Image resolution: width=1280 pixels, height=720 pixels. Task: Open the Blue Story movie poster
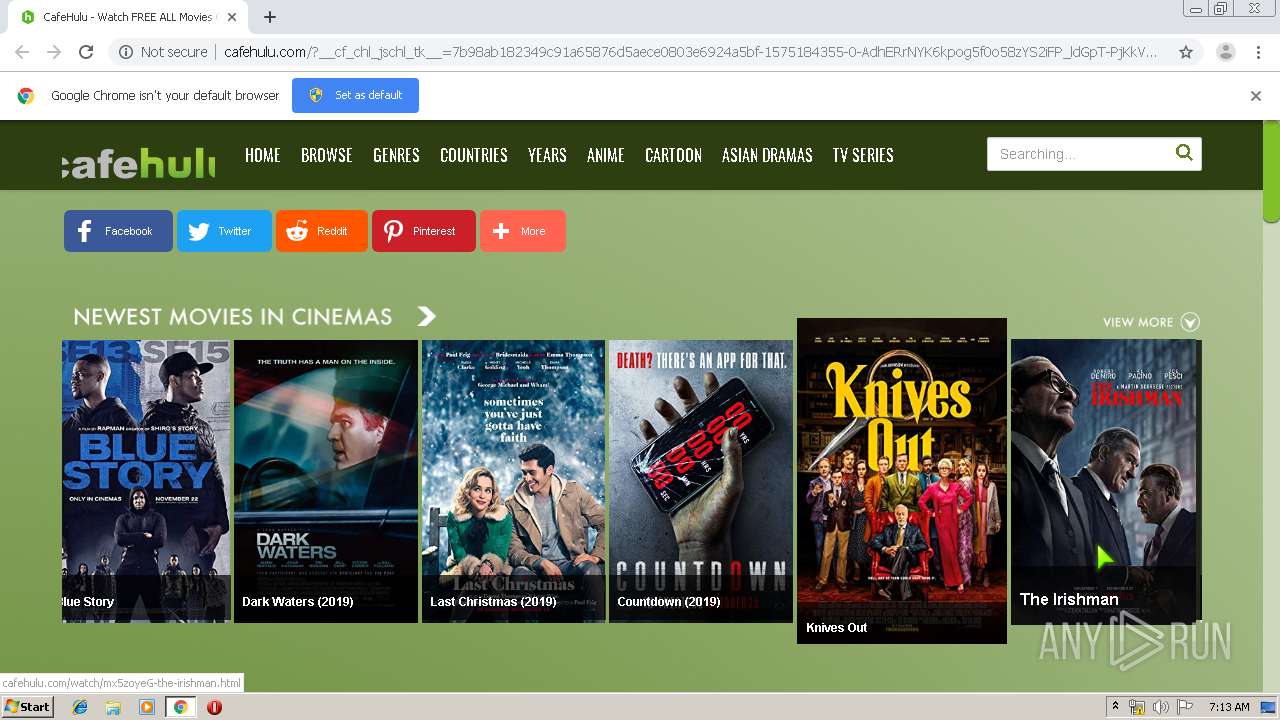coord(146,481)
